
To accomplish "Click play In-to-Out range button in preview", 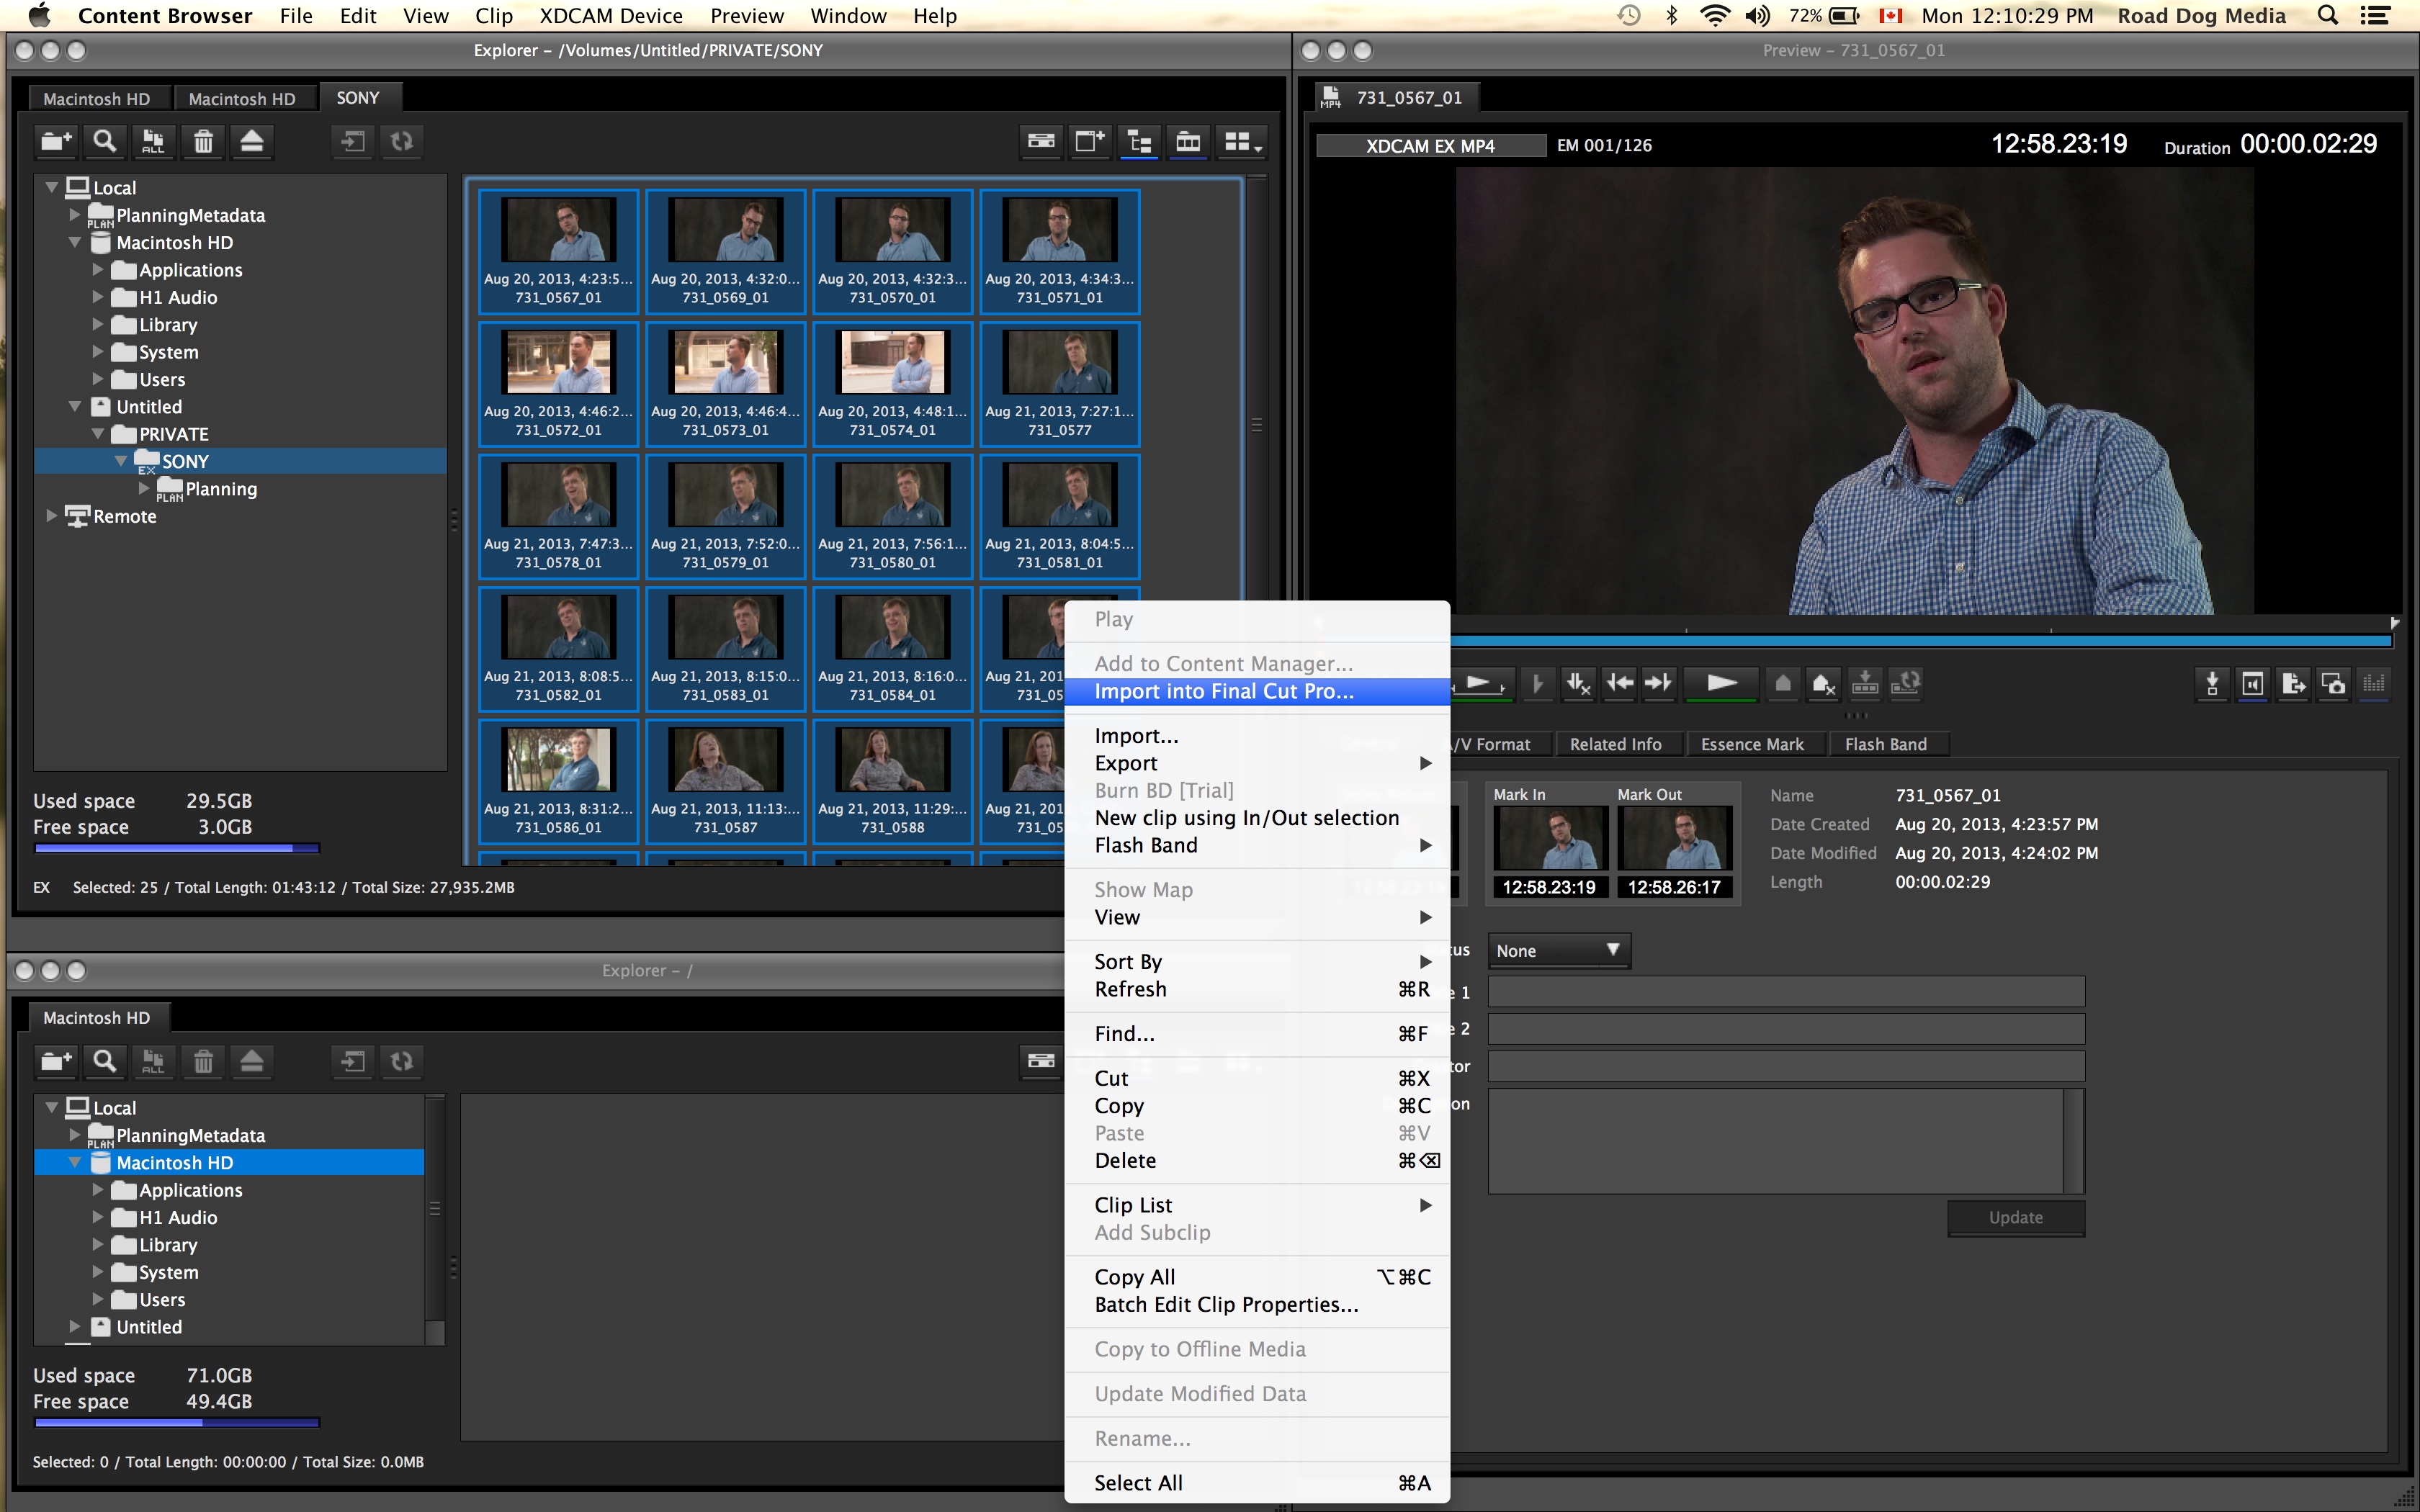I will [1484, 683].
